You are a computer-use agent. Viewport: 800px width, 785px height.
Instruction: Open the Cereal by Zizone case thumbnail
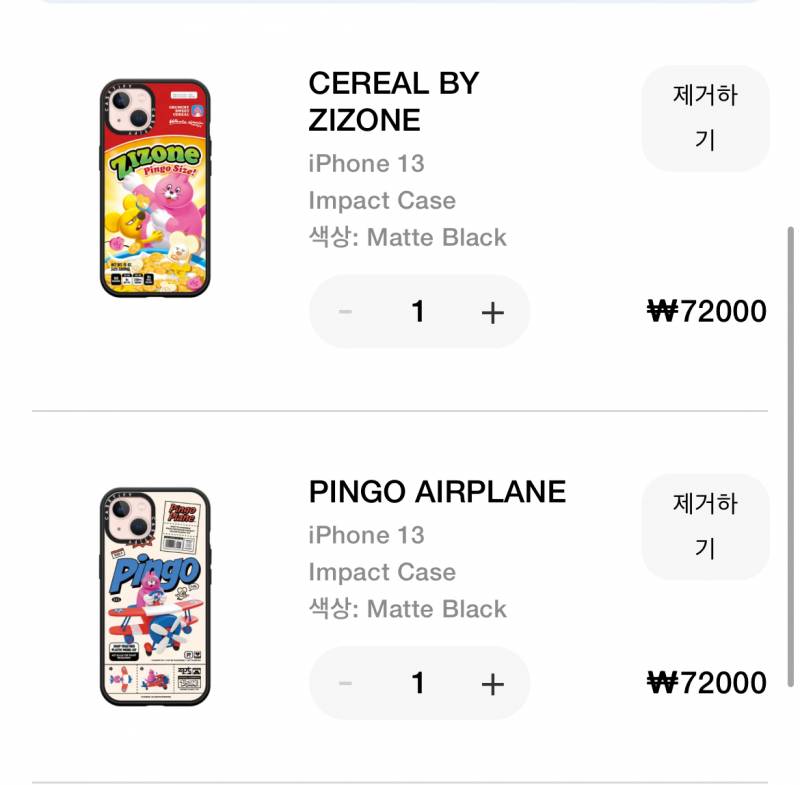155,188
